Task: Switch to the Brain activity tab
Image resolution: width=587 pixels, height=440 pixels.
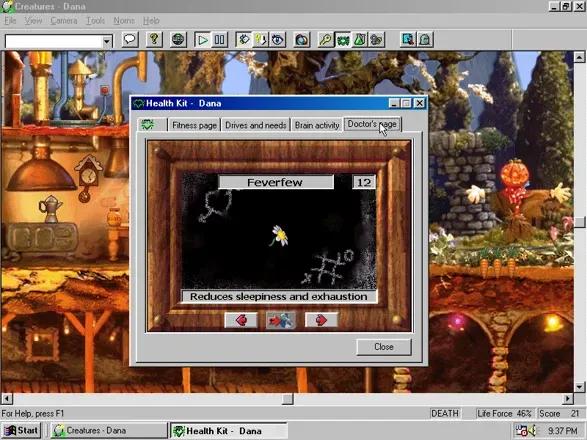Action: [x=317, y=125]
